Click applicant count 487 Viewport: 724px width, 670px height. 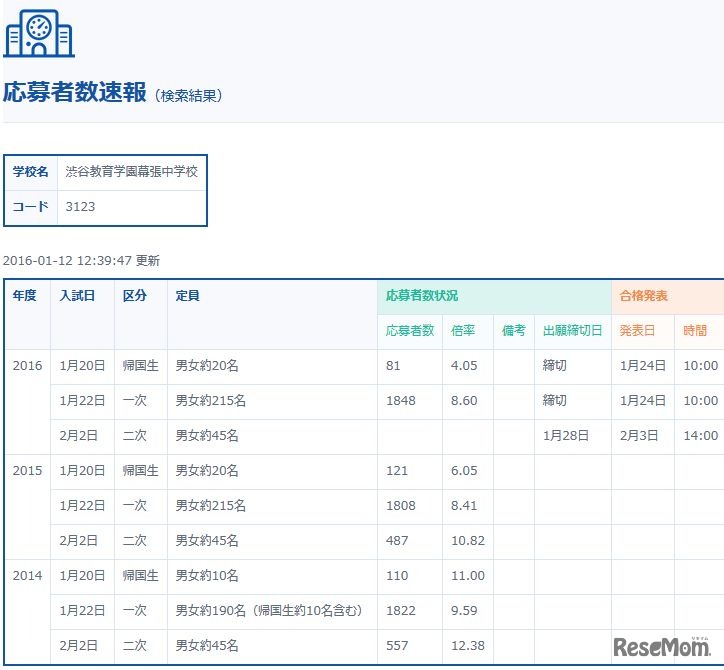pos(397,540)
